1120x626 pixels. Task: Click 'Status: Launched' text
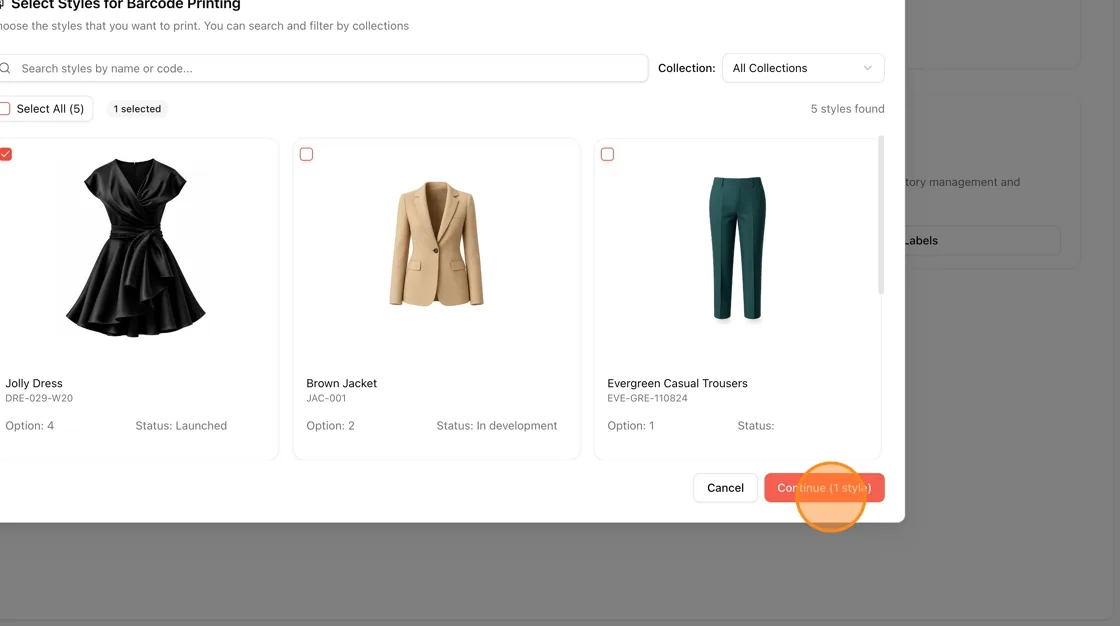click(181, 425)
